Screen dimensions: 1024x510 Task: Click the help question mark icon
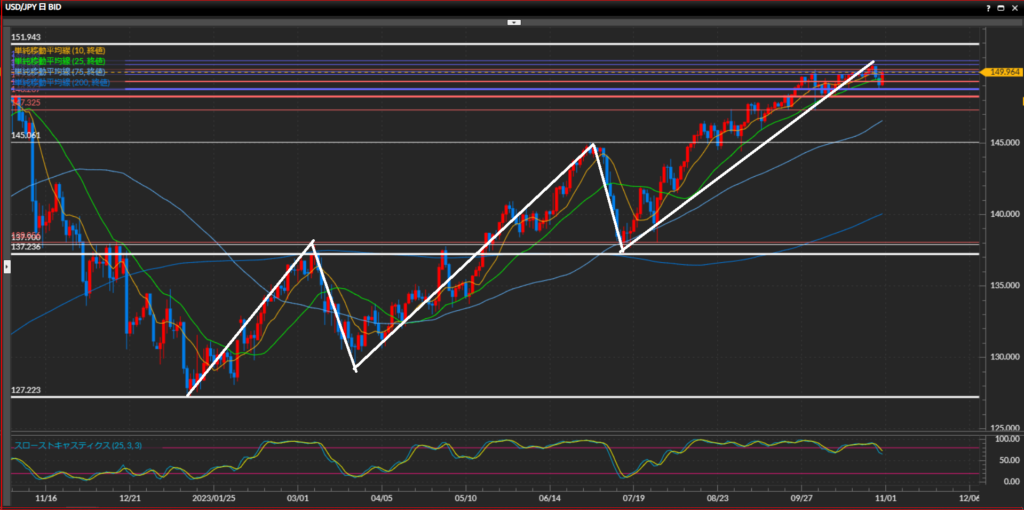tap(986, 7)
